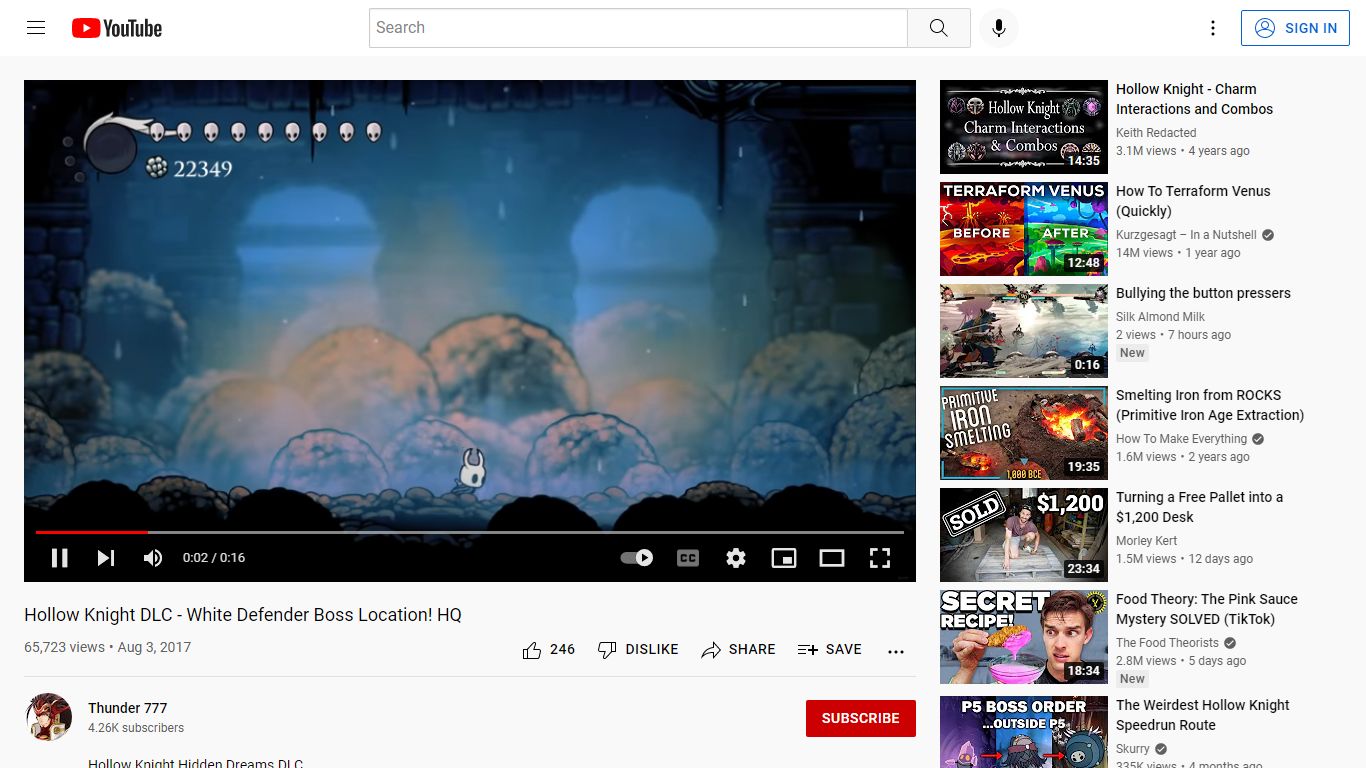
Task: Open Kurzgesagt – In a Nutshell channel
Action: 1186,235
